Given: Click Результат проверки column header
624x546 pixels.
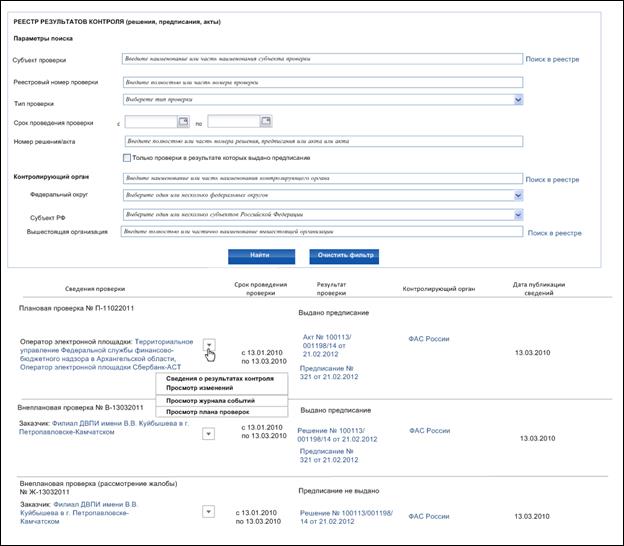Looking at the screenshot, I should (x=331, y=289).
